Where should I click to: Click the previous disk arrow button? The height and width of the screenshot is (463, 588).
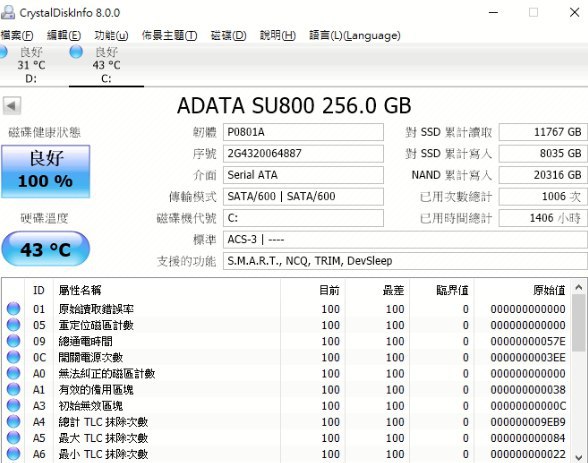[12, 106]
